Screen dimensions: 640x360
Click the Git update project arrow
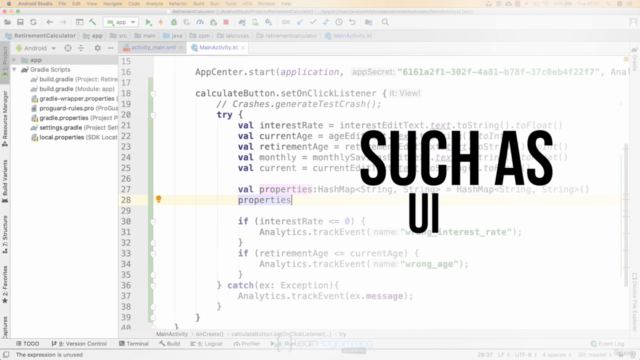click(x=300, y=22)
